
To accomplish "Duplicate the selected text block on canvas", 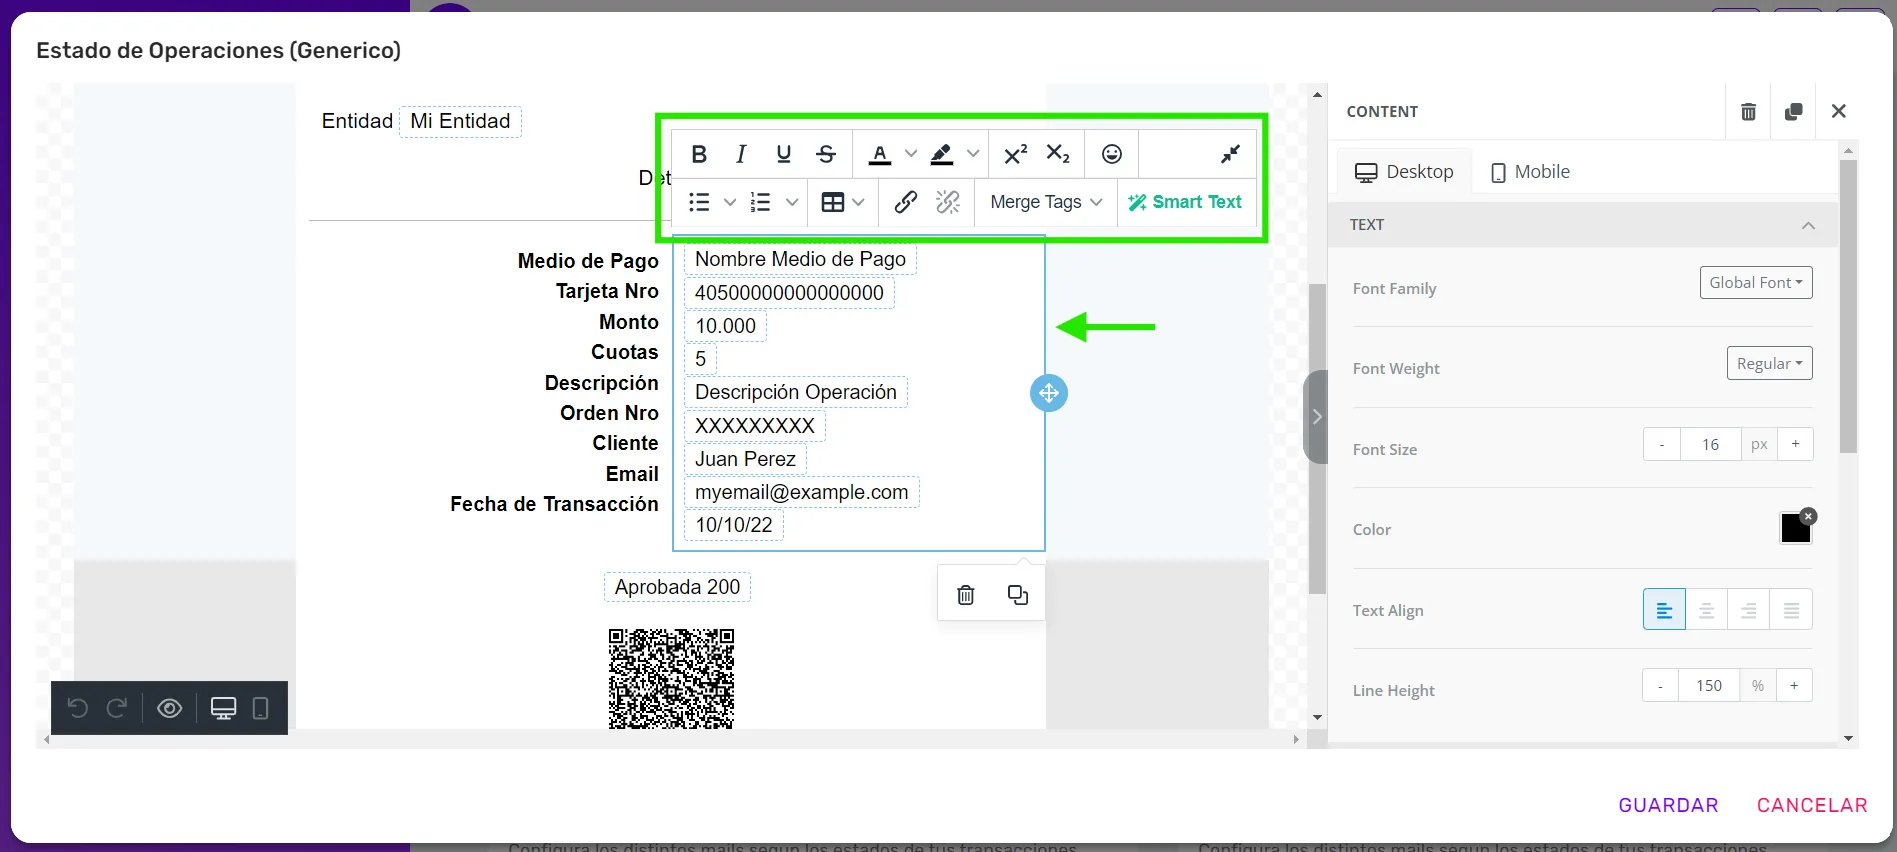I will 1018,595.
